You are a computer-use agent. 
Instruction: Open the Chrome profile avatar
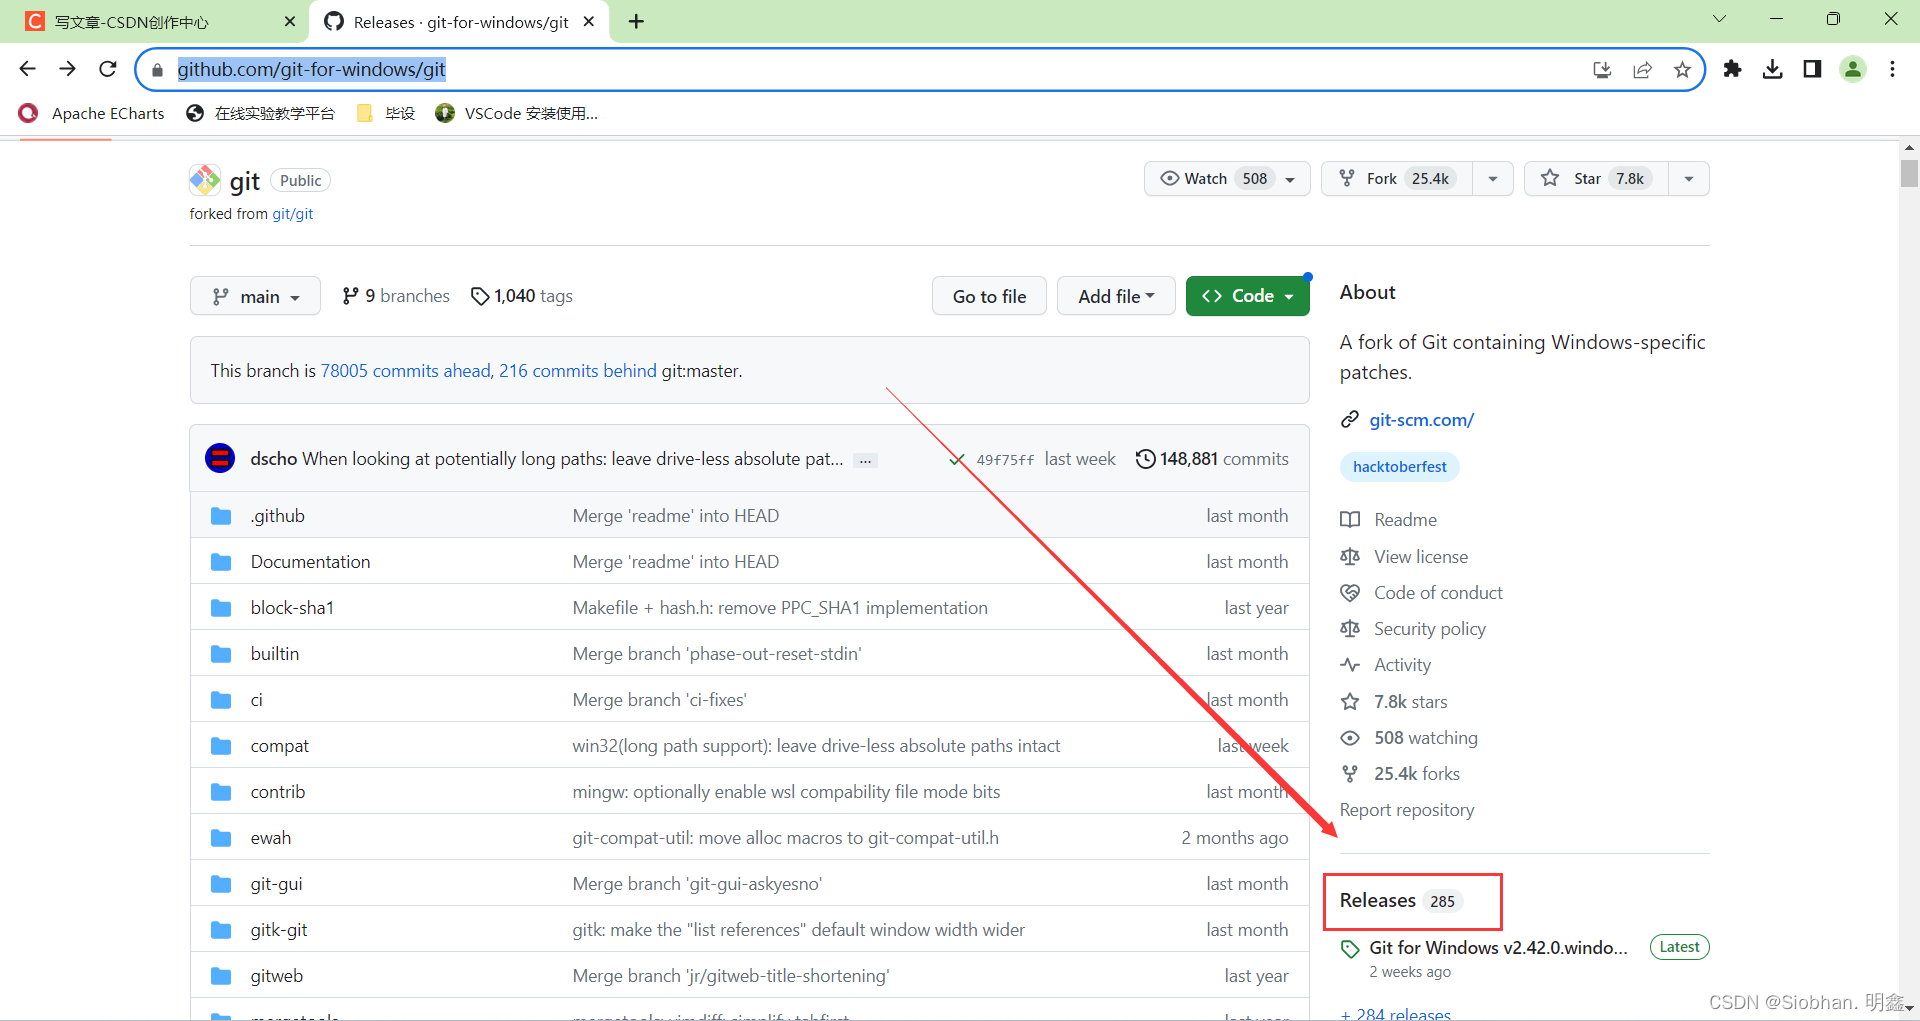(x=1853, y=69)
